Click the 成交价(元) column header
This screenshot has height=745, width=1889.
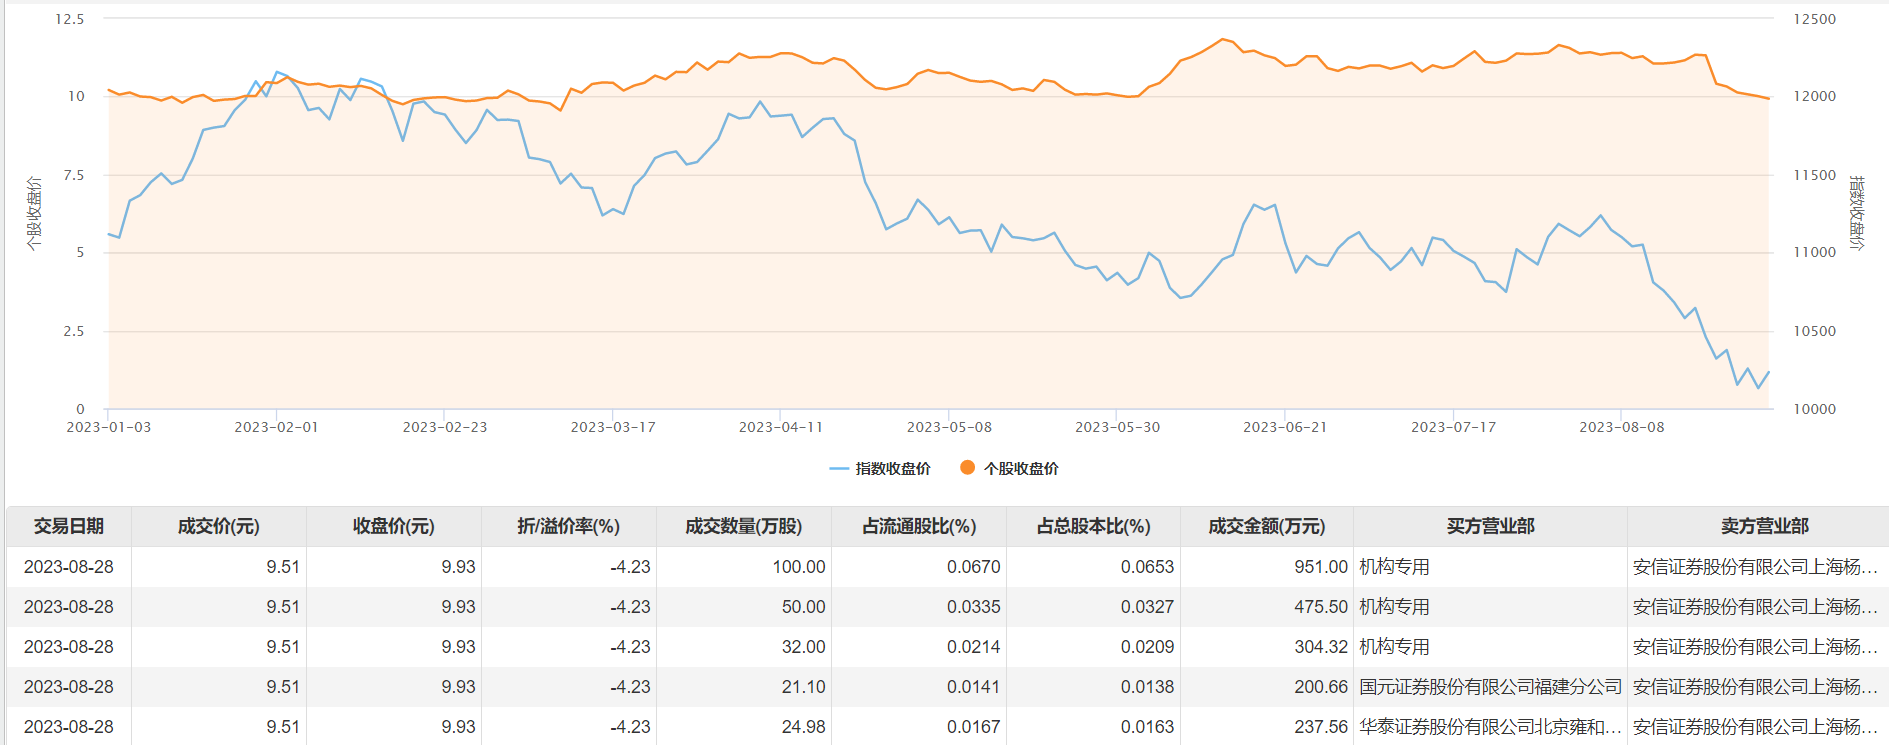click(218, 526)
